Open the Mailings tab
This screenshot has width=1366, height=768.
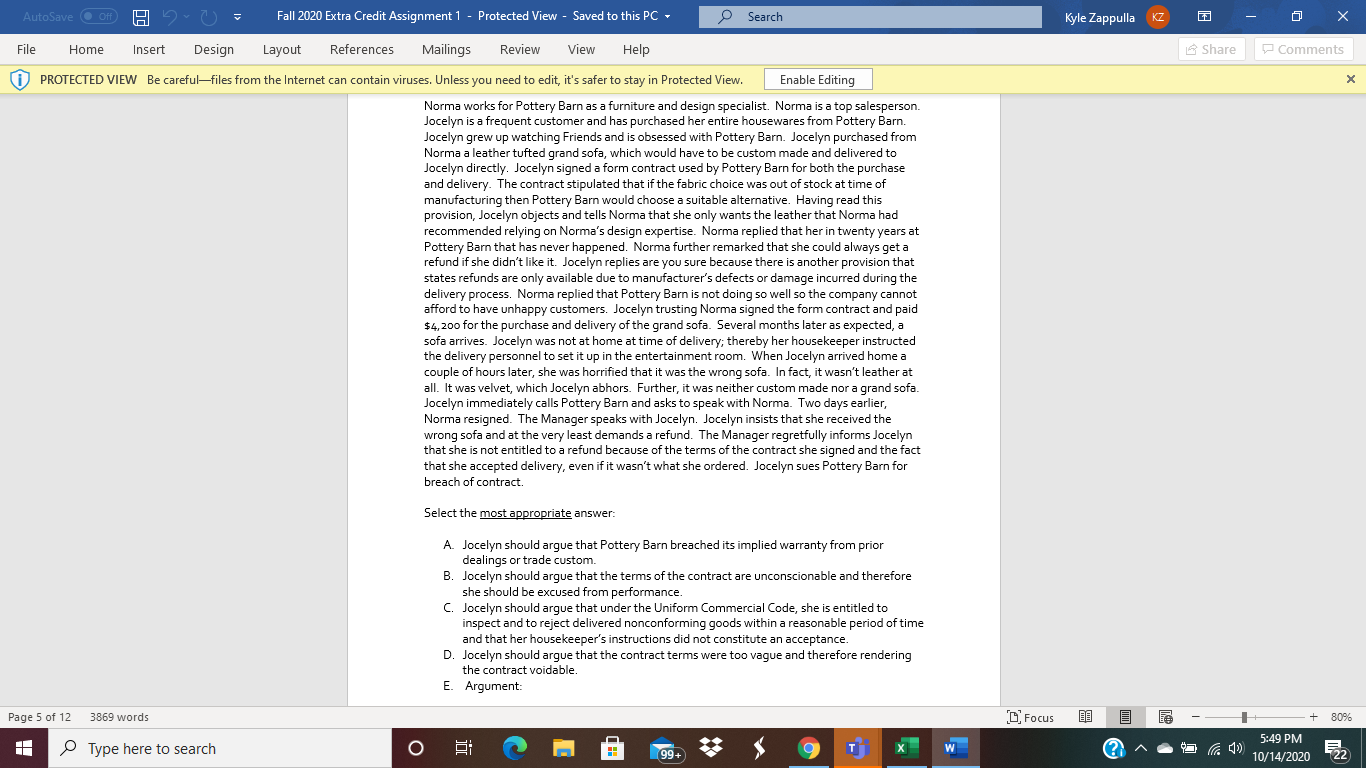pyautogui.click(x=446, y=48)
